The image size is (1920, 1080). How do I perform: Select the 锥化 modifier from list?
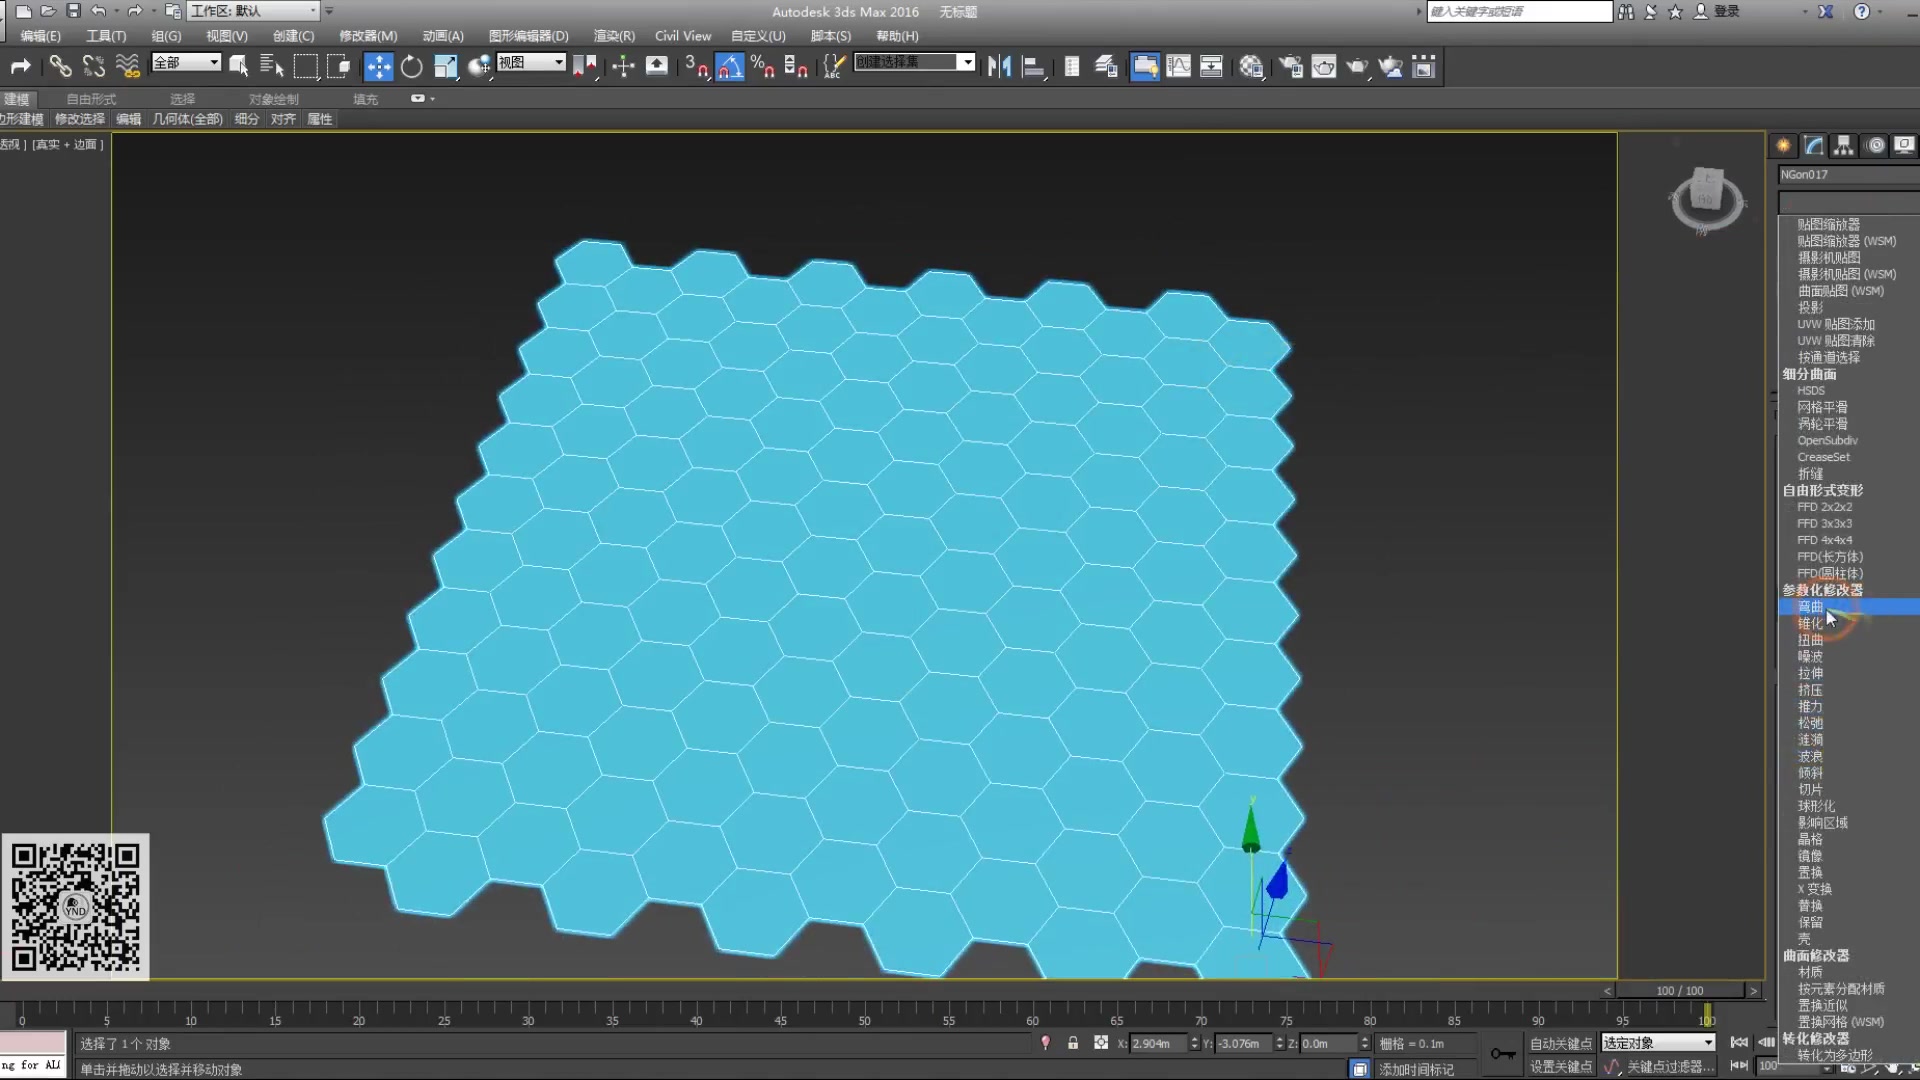tap(1809, 624)
